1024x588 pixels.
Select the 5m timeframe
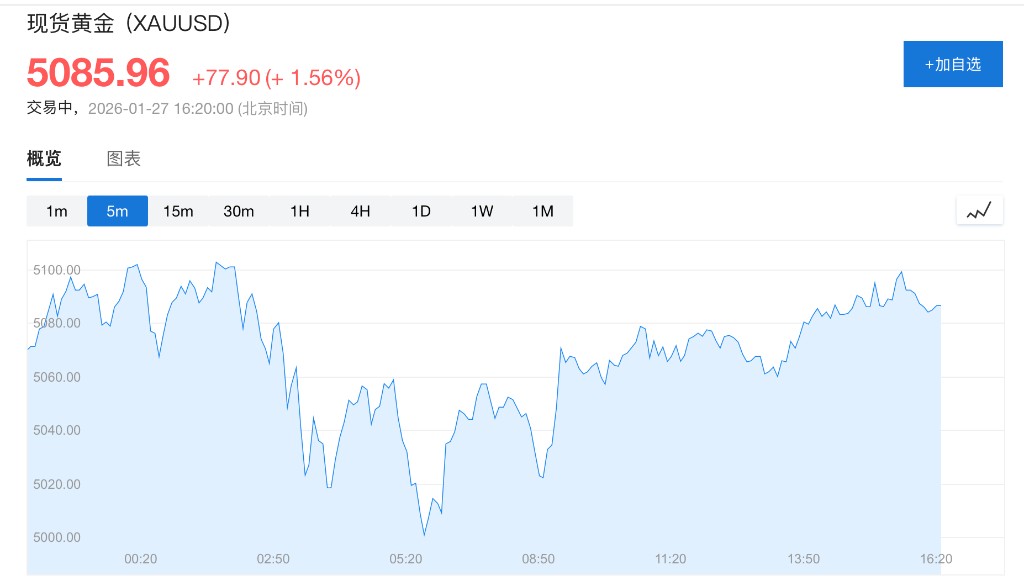tap(118, 211)
